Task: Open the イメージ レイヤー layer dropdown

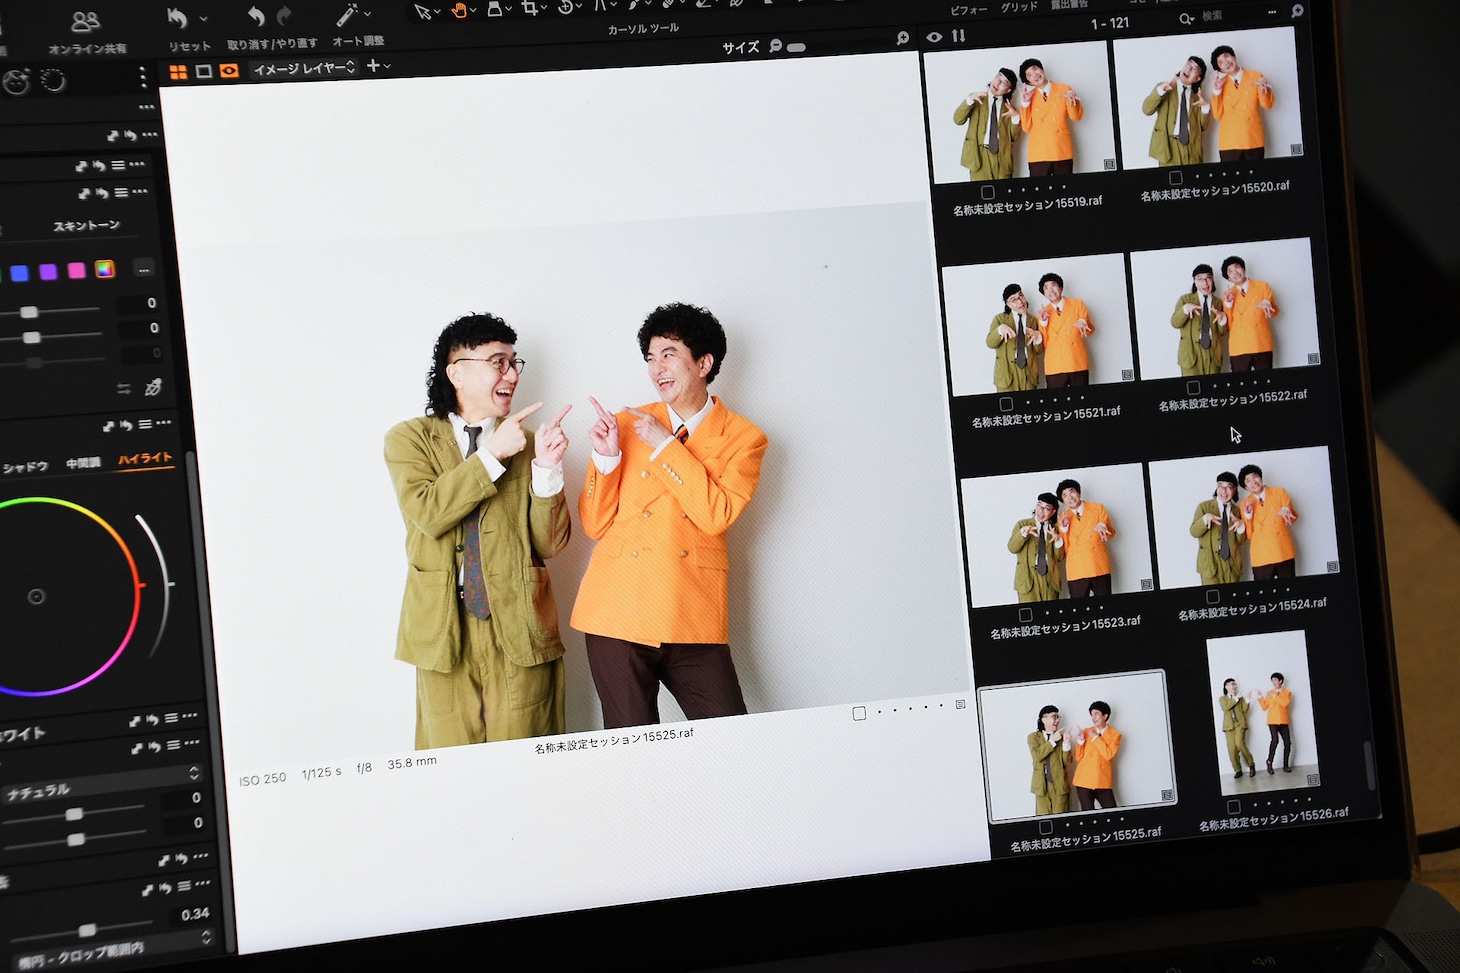Action: [x=304, y=68]
